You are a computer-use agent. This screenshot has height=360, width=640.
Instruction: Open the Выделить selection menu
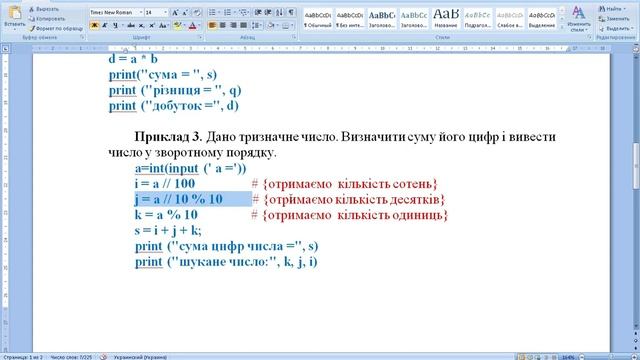616,29
